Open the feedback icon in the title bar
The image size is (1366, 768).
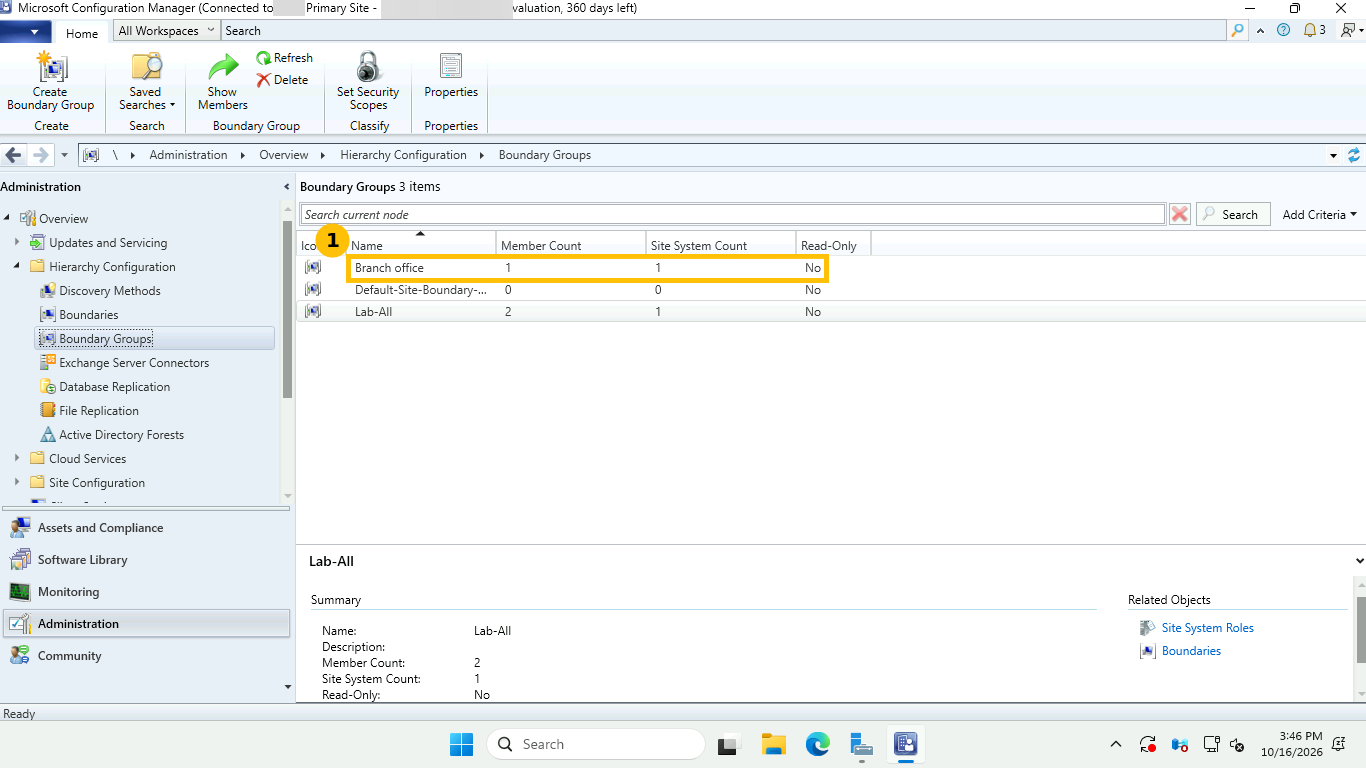1351,30
